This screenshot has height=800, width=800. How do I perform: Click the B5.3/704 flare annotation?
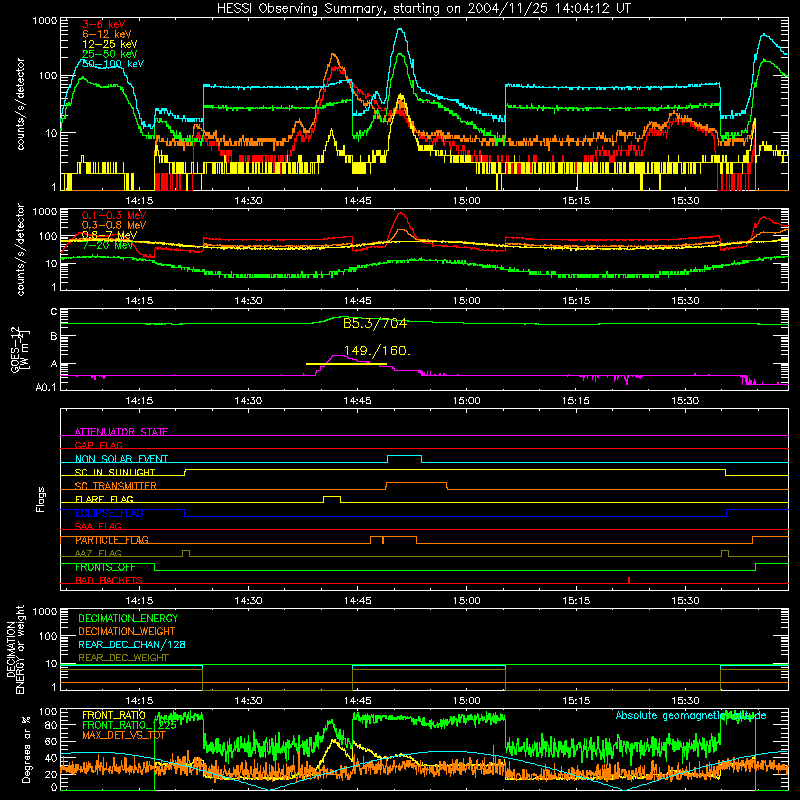point(375,323)
